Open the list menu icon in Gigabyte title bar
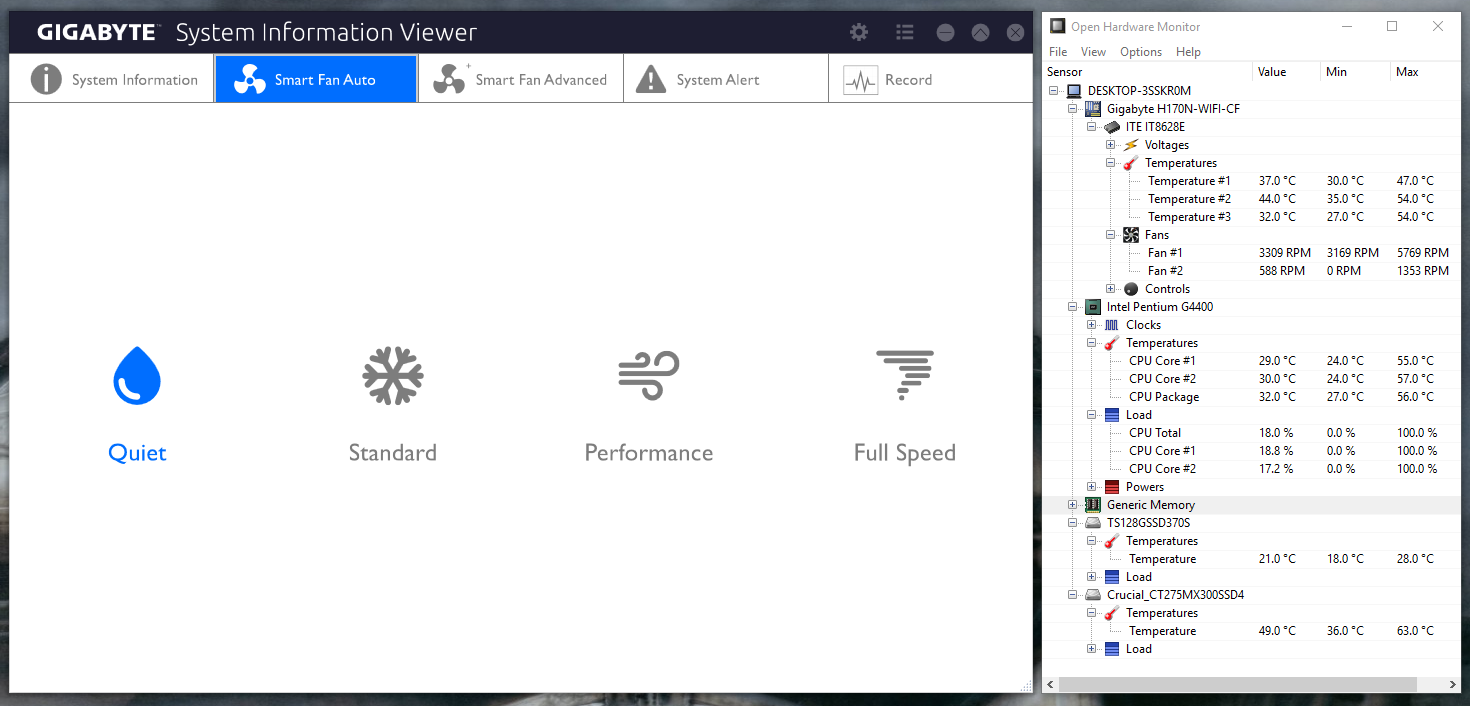 coord(905,32)
